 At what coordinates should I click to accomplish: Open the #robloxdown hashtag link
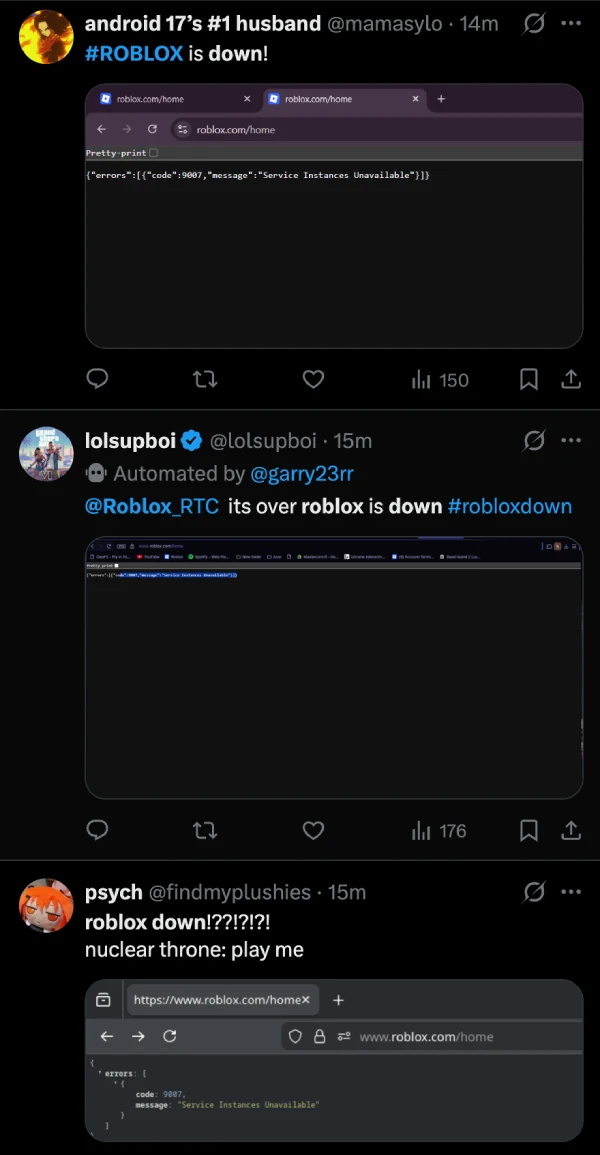pos(510,506)
